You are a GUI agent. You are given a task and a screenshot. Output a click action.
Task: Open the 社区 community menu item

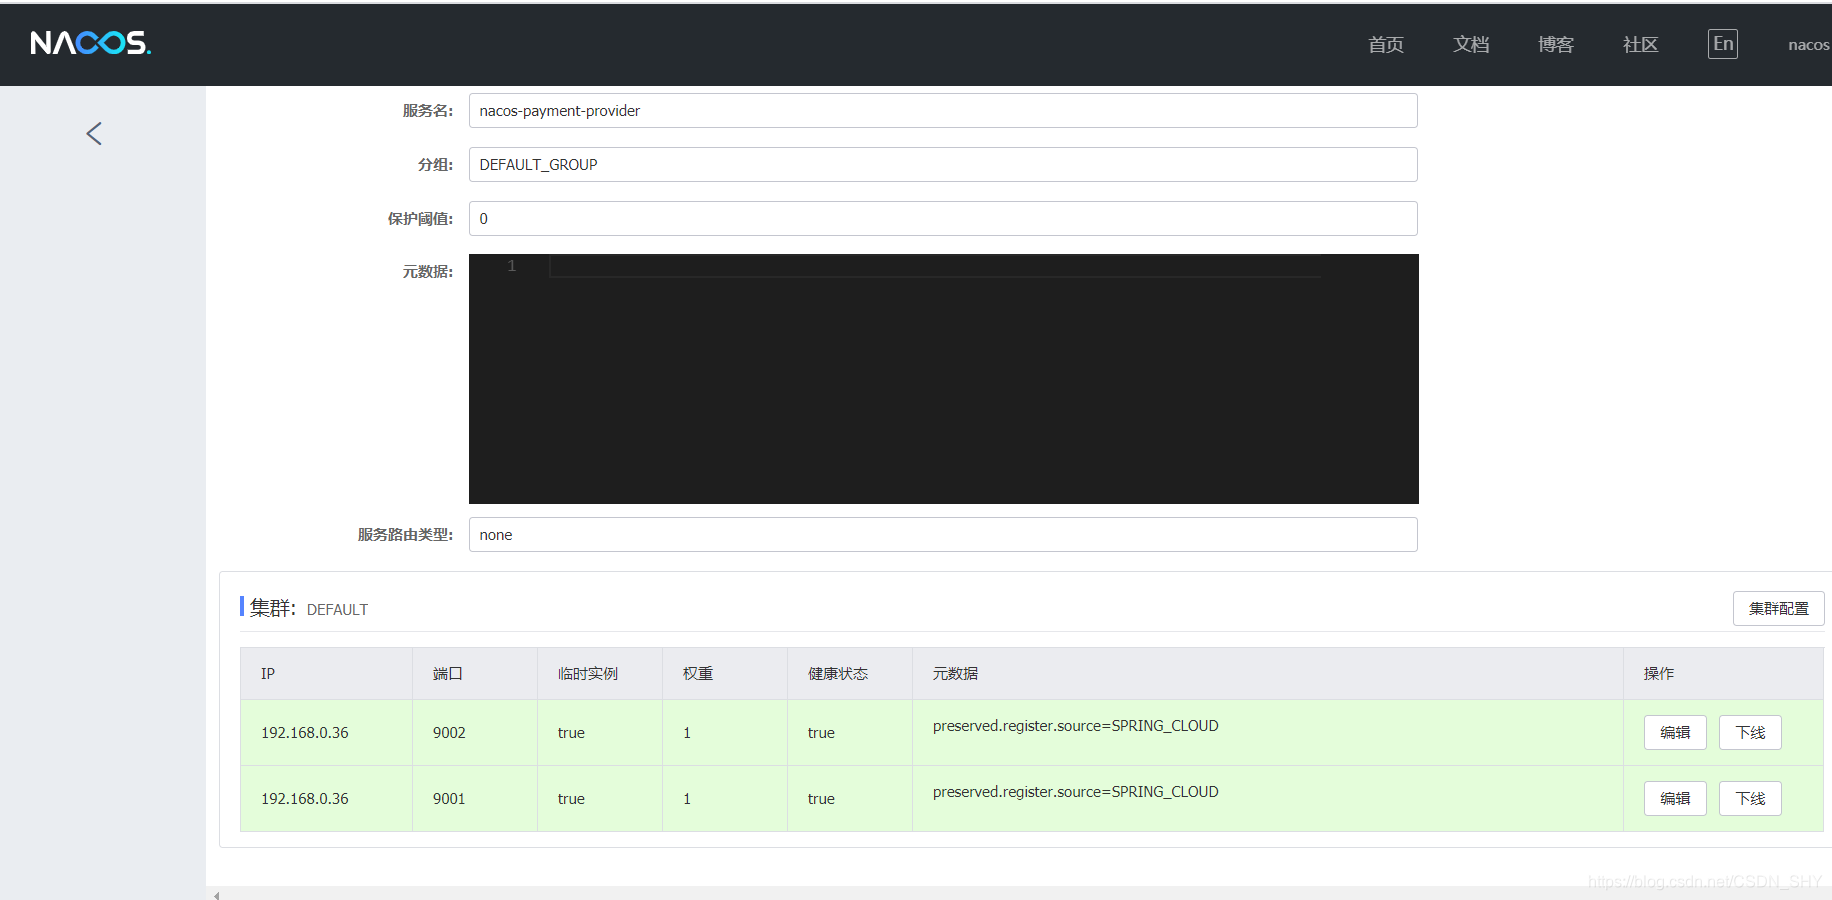pyautogui.click(x=1641, y=44)
